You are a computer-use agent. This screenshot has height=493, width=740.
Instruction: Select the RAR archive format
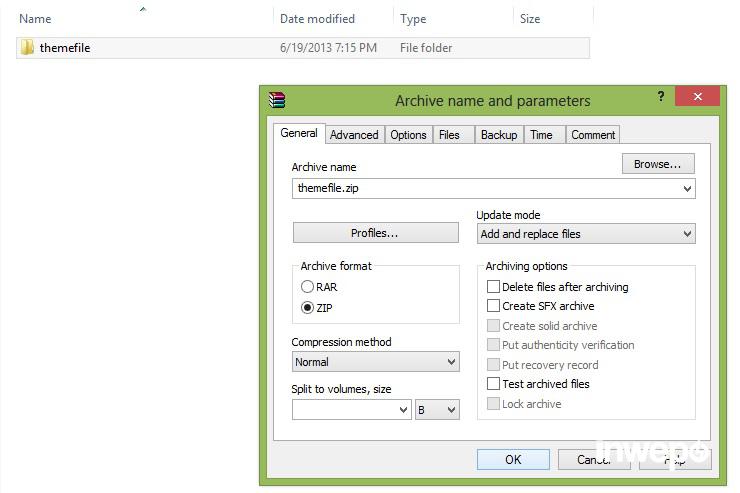pyautogui.click(x=308, y=287)
